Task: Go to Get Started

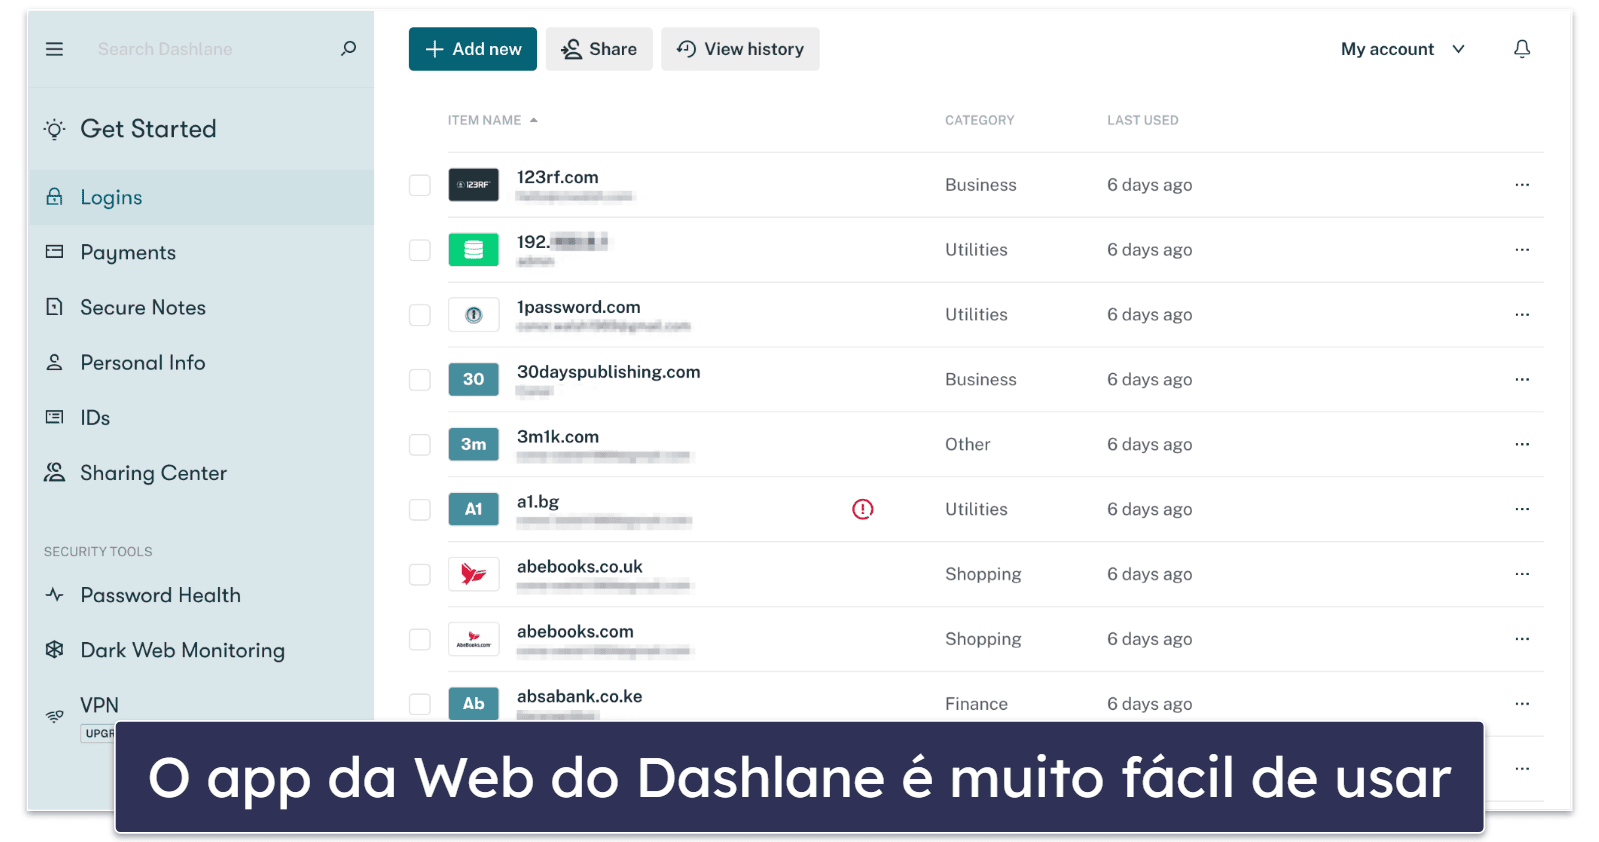Action: coord(147,129)
